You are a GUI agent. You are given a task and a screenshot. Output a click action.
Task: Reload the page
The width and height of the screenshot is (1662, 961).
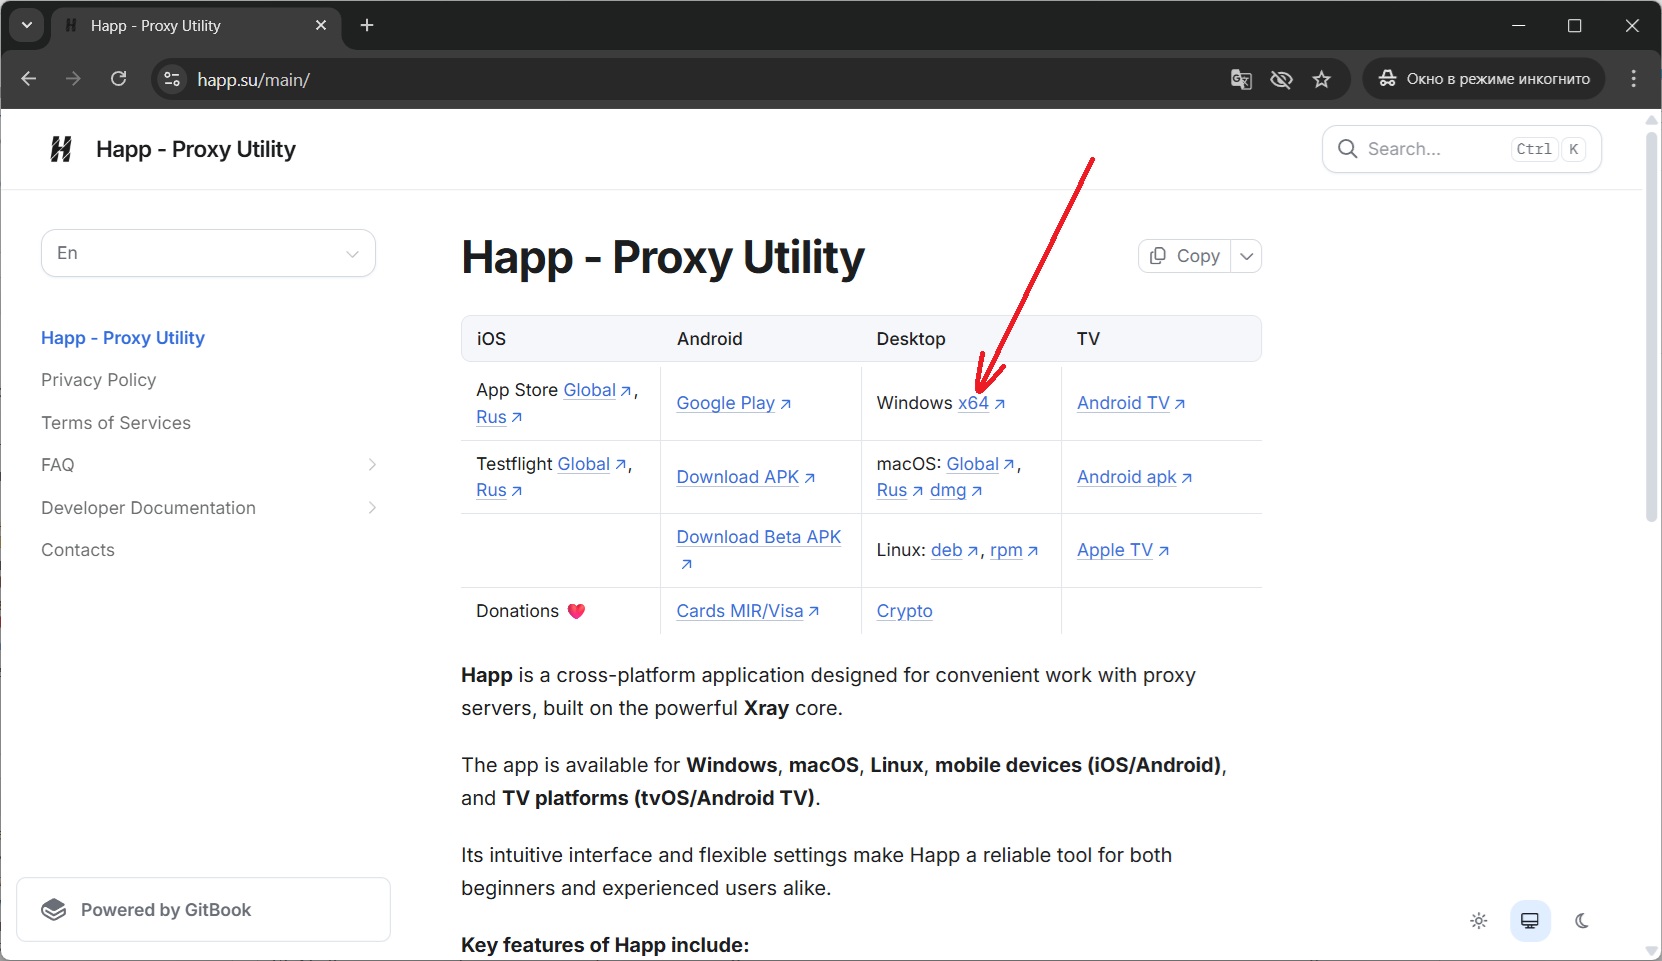coord(118,79)
